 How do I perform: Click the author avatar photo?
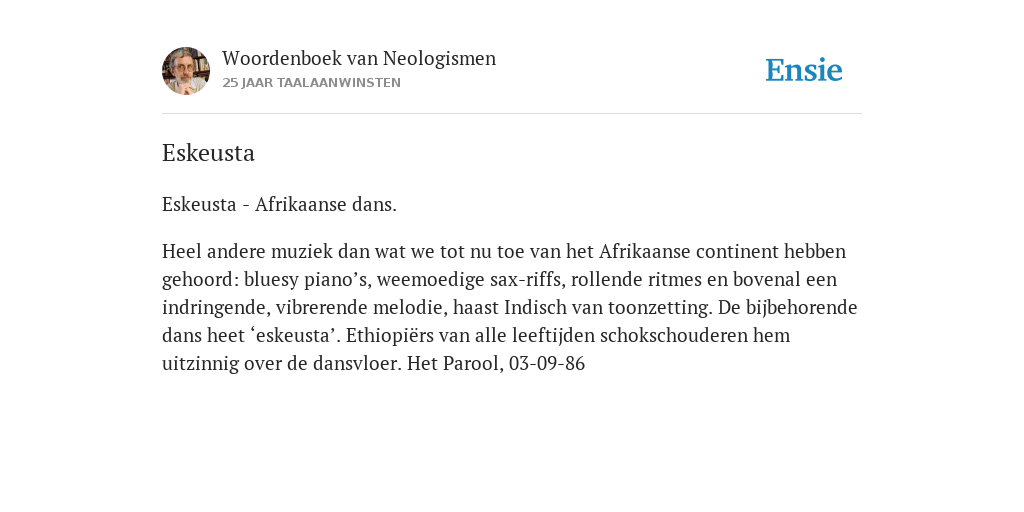tap(186, 71)
